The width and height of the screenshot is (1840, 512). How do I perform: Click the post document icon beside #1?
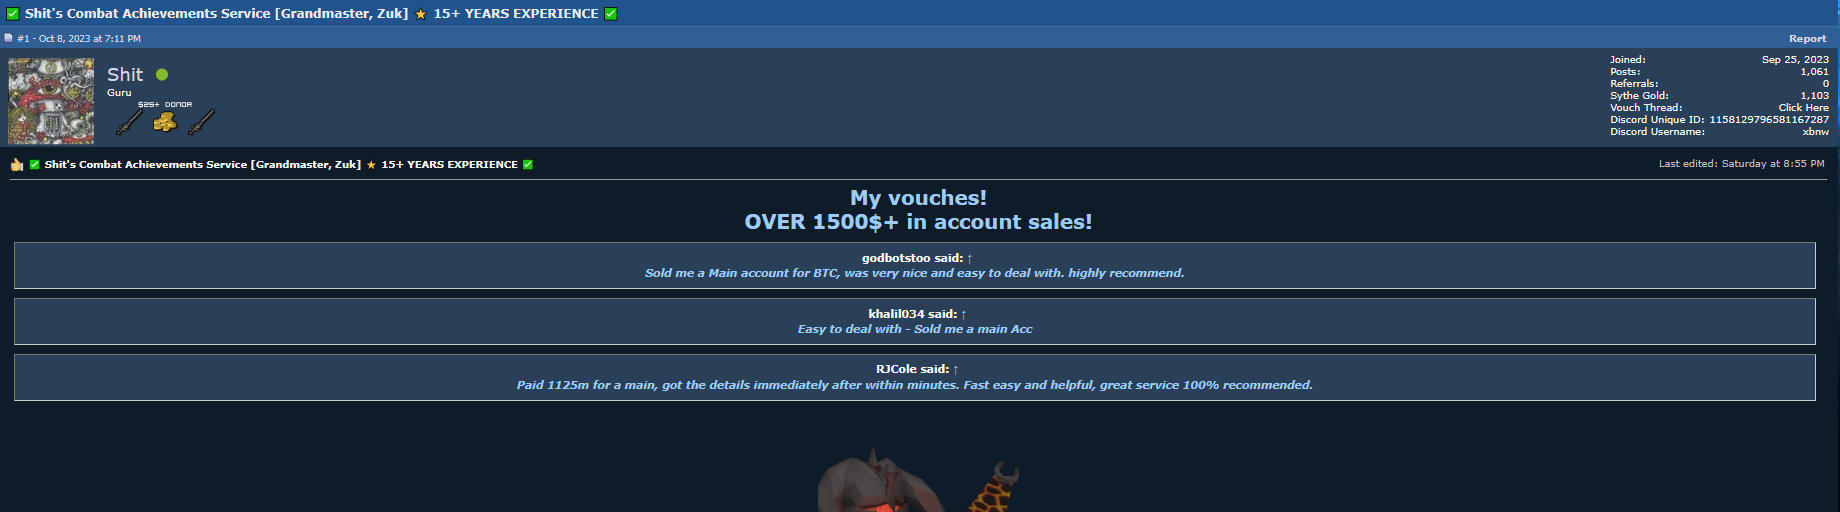tap(9, 38)
